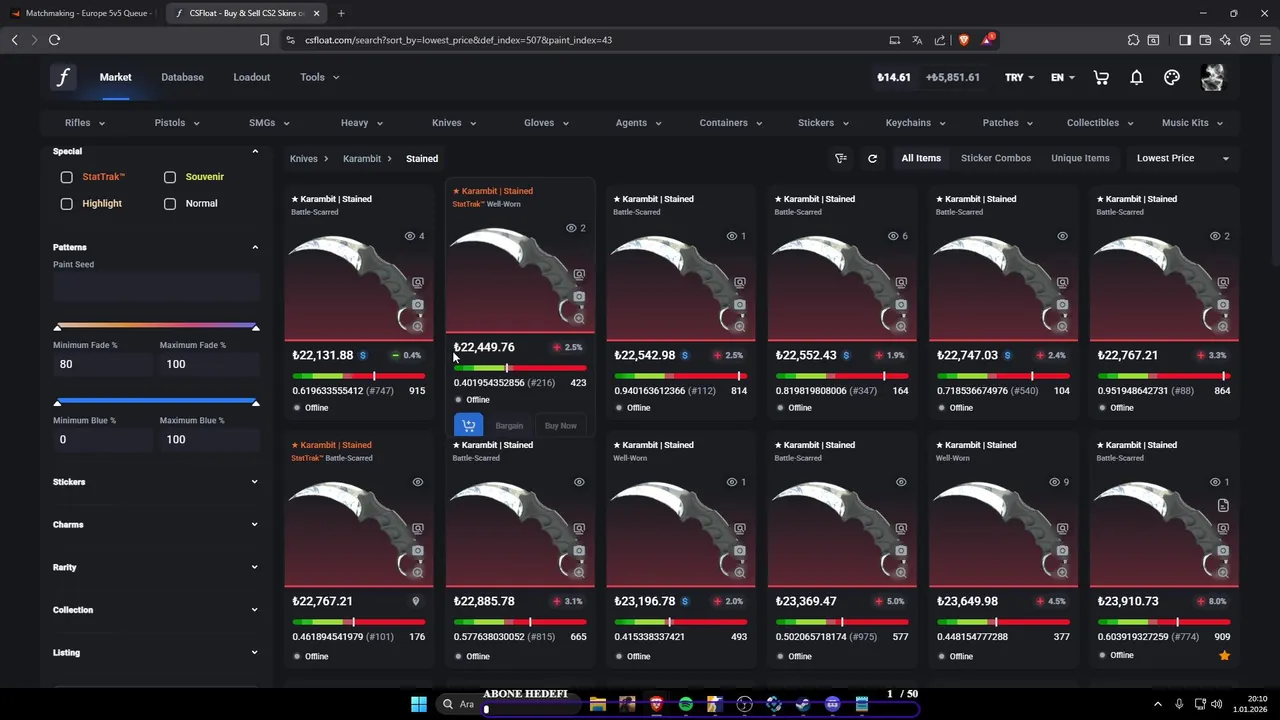Screen dimensions: 1280x720
Task: Inspect icon on the ₺22,767.21 Battle-Scarred card
Action: (1223, 282)
